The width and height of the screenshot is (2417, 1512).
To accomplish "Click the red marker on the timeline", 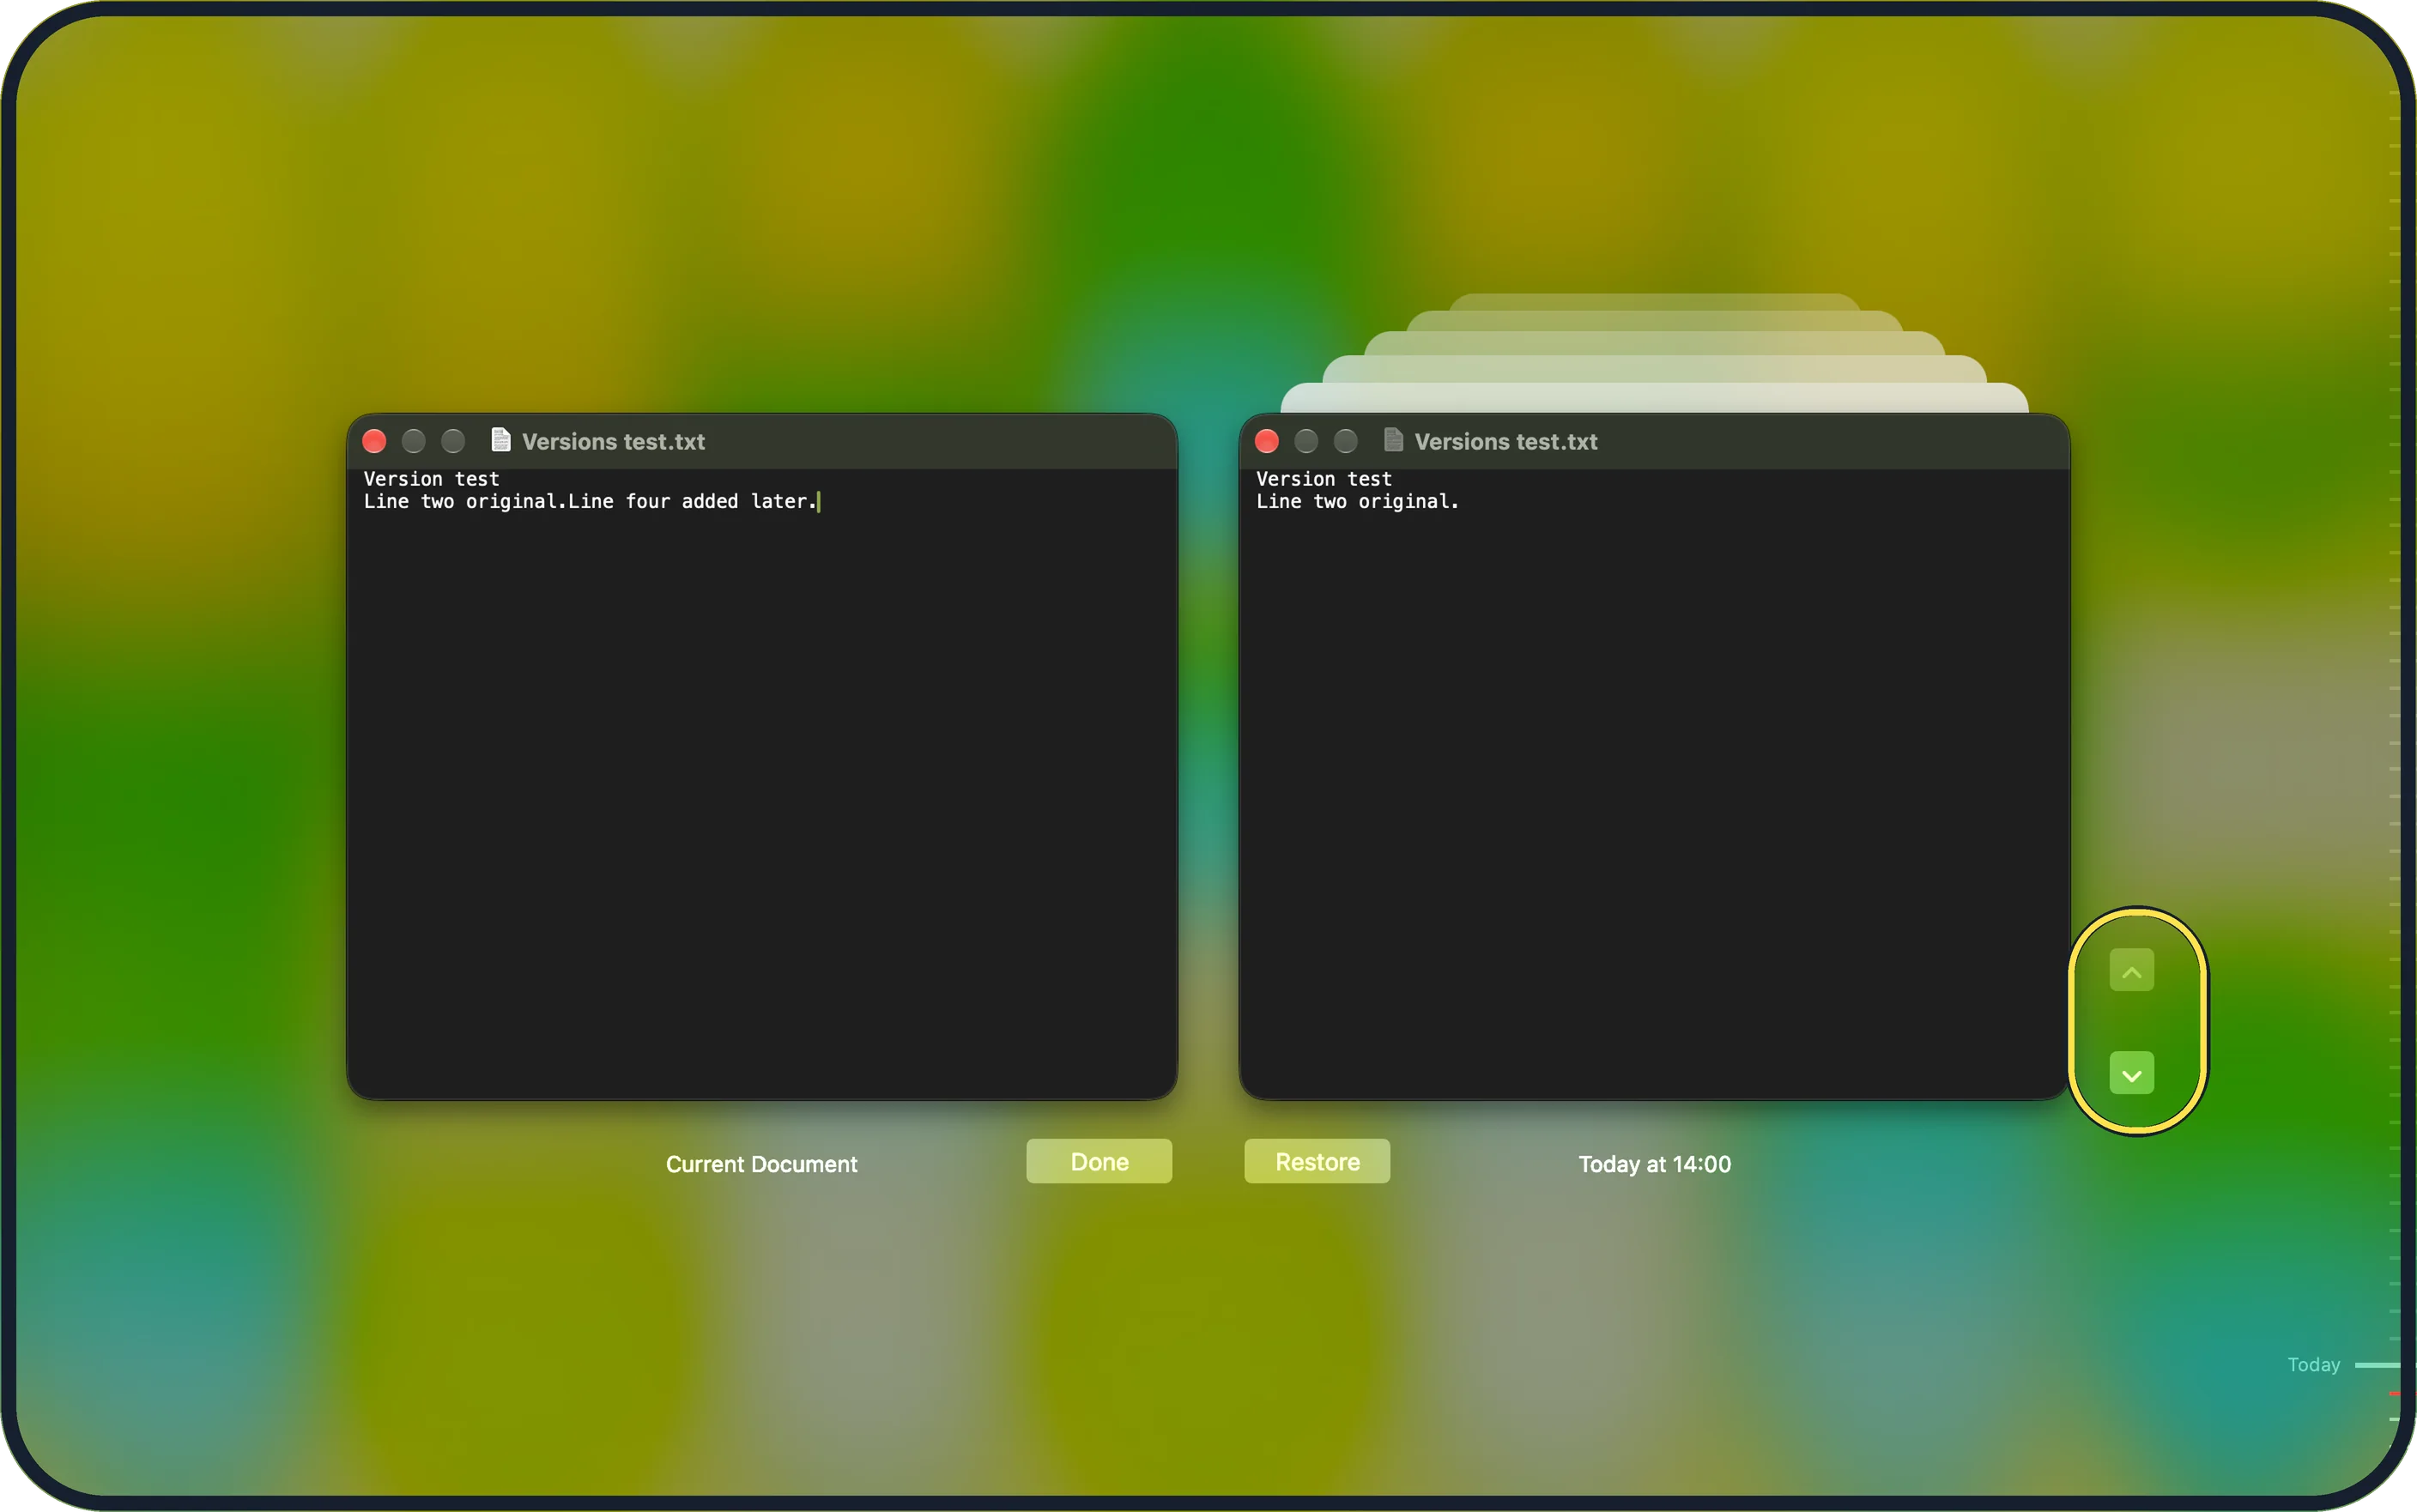I will pyautogui.click(x=2394, y=1393).
